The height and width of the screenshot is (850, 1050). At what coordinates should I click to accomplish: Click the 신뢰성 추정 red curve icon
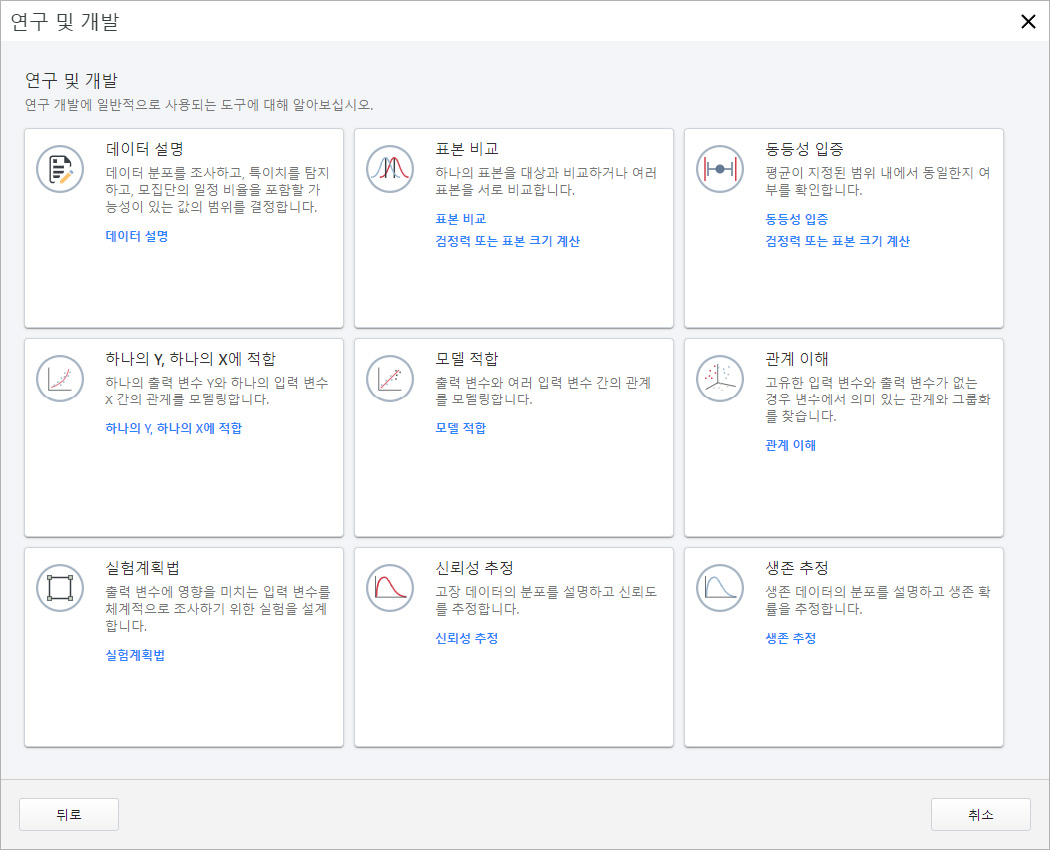point(389,588)
